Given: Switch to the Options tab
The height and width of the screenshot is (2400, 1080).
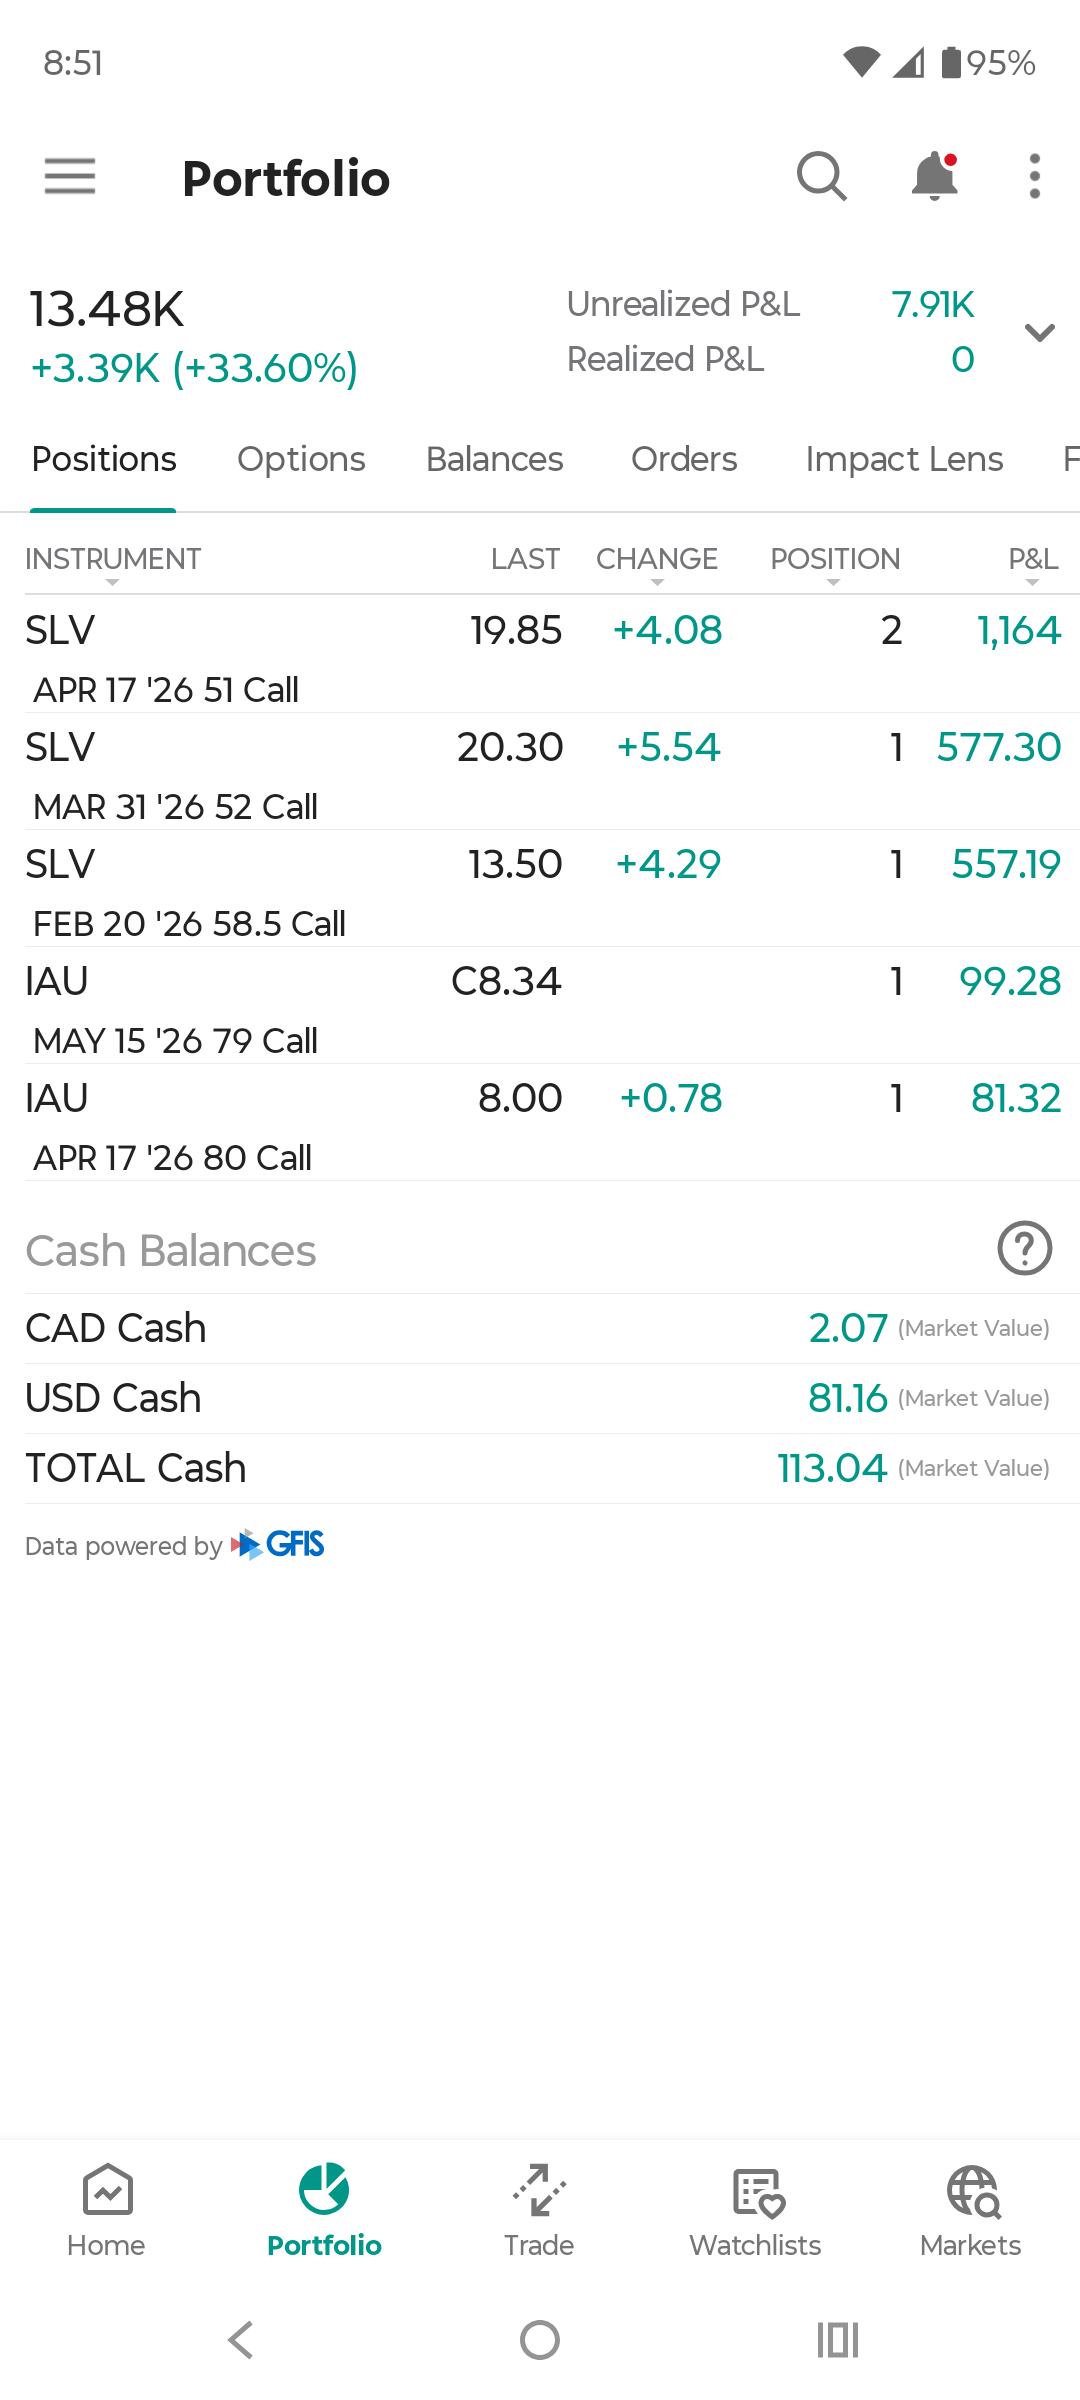Looking at the screenshot, I should [x=301, y=460].
